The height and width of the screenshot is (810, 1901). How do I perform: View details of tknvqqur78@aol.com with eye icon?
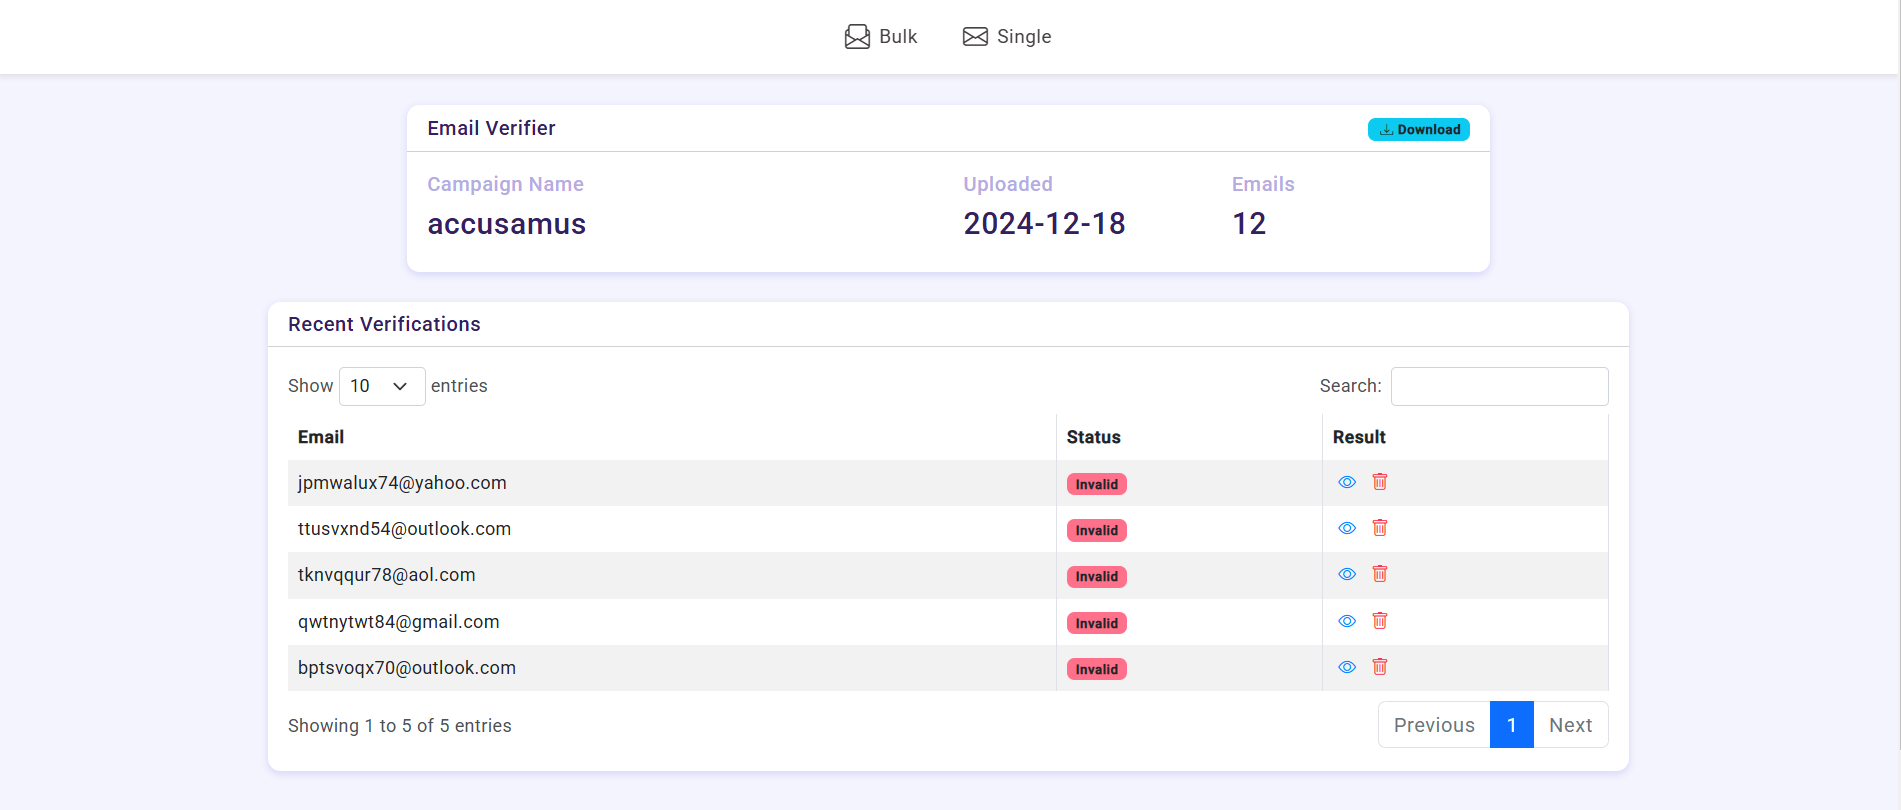(x=1347, y=574)
